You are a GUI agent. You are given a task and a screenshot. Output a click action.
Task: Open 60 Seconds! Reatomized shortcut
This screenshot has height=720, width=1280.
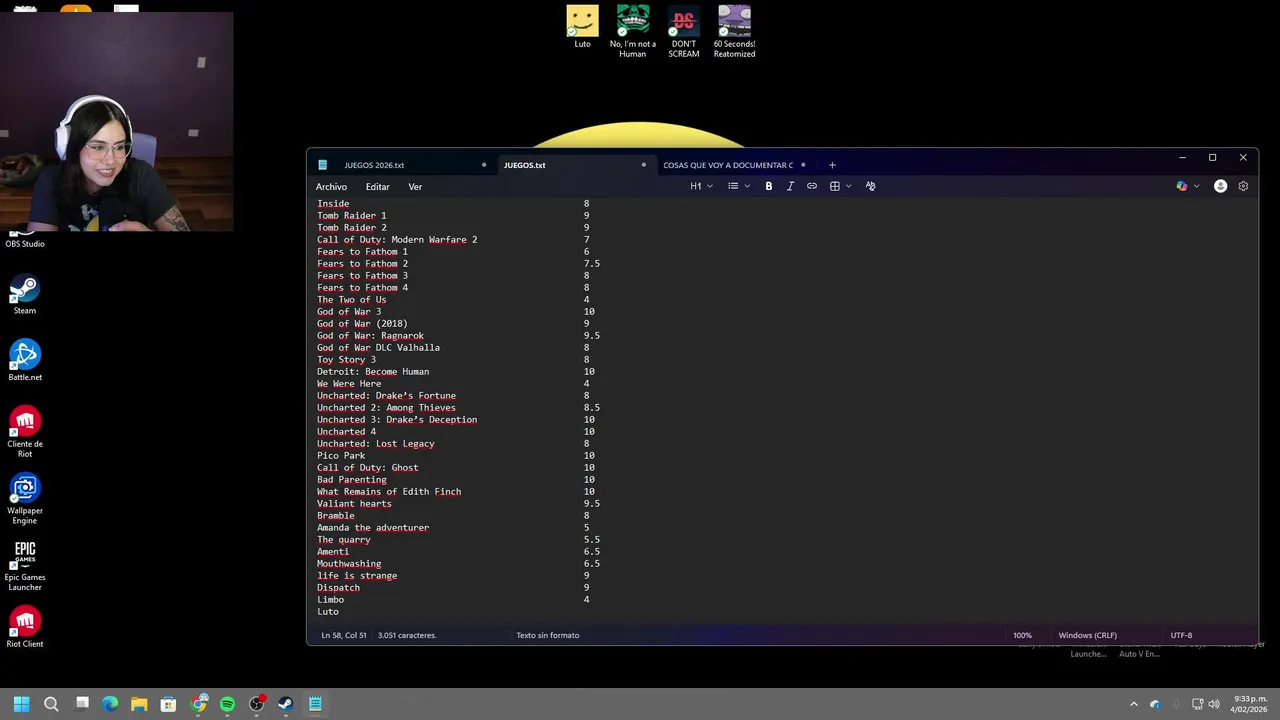pyautogui.click(x=734, y=31)
